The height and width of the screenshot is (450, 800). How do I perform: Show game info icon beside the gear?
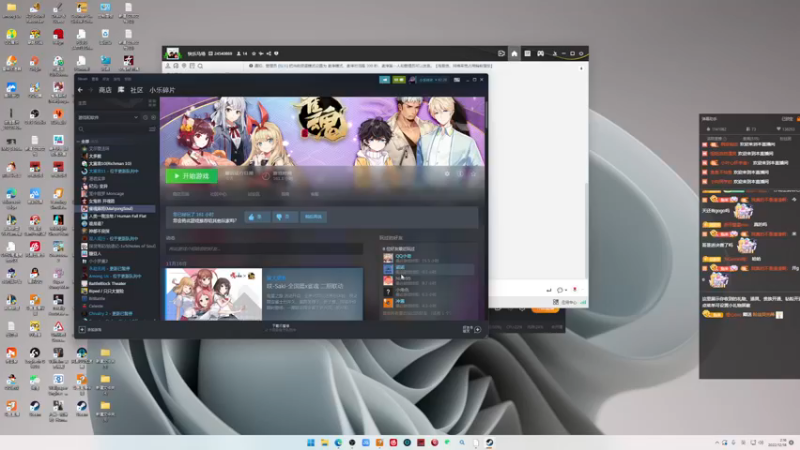(460, 174)
